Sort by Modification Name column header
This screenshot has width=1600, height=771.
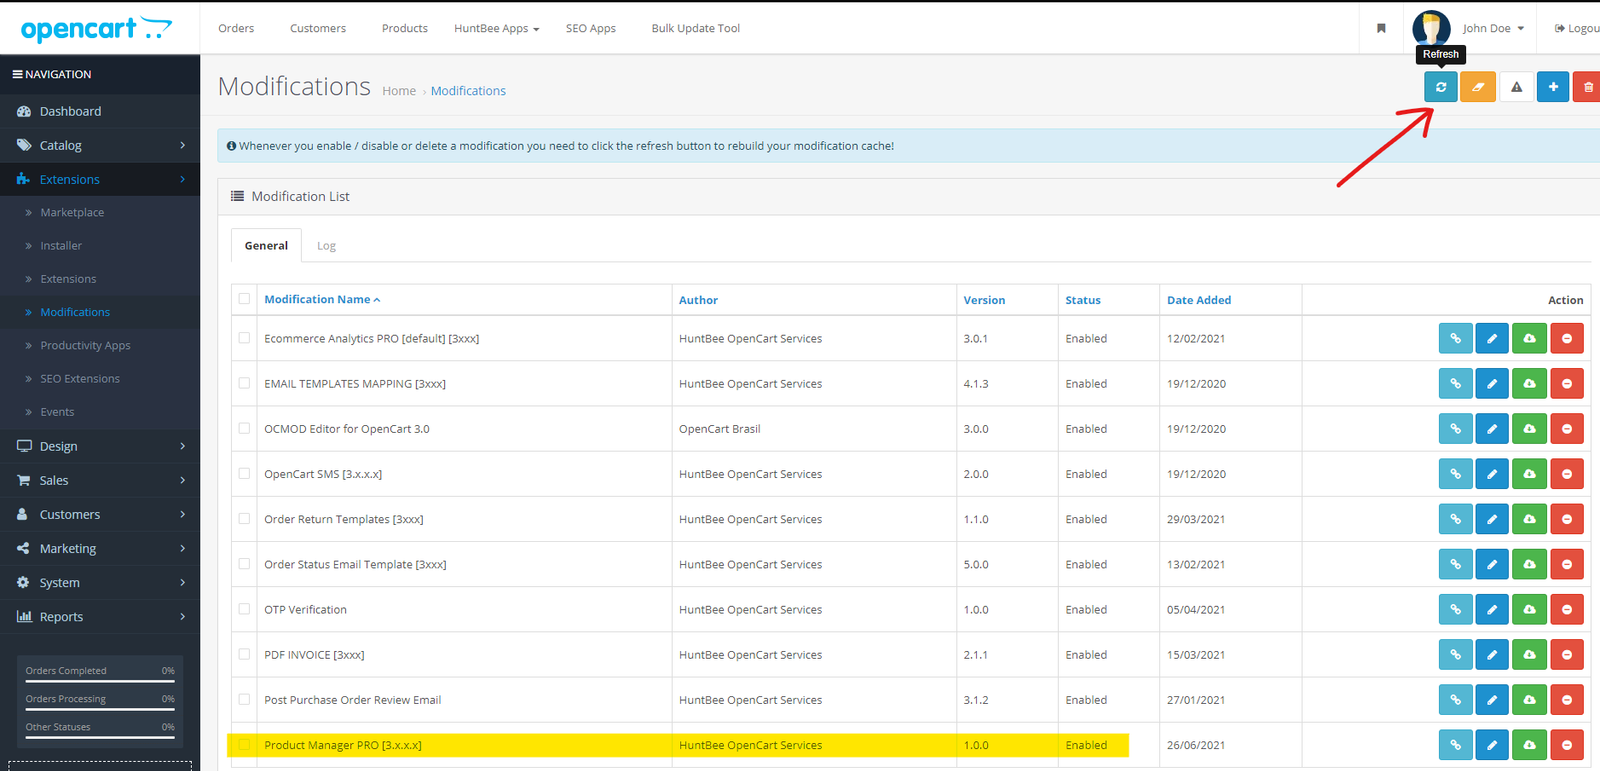tap(321, 300)
